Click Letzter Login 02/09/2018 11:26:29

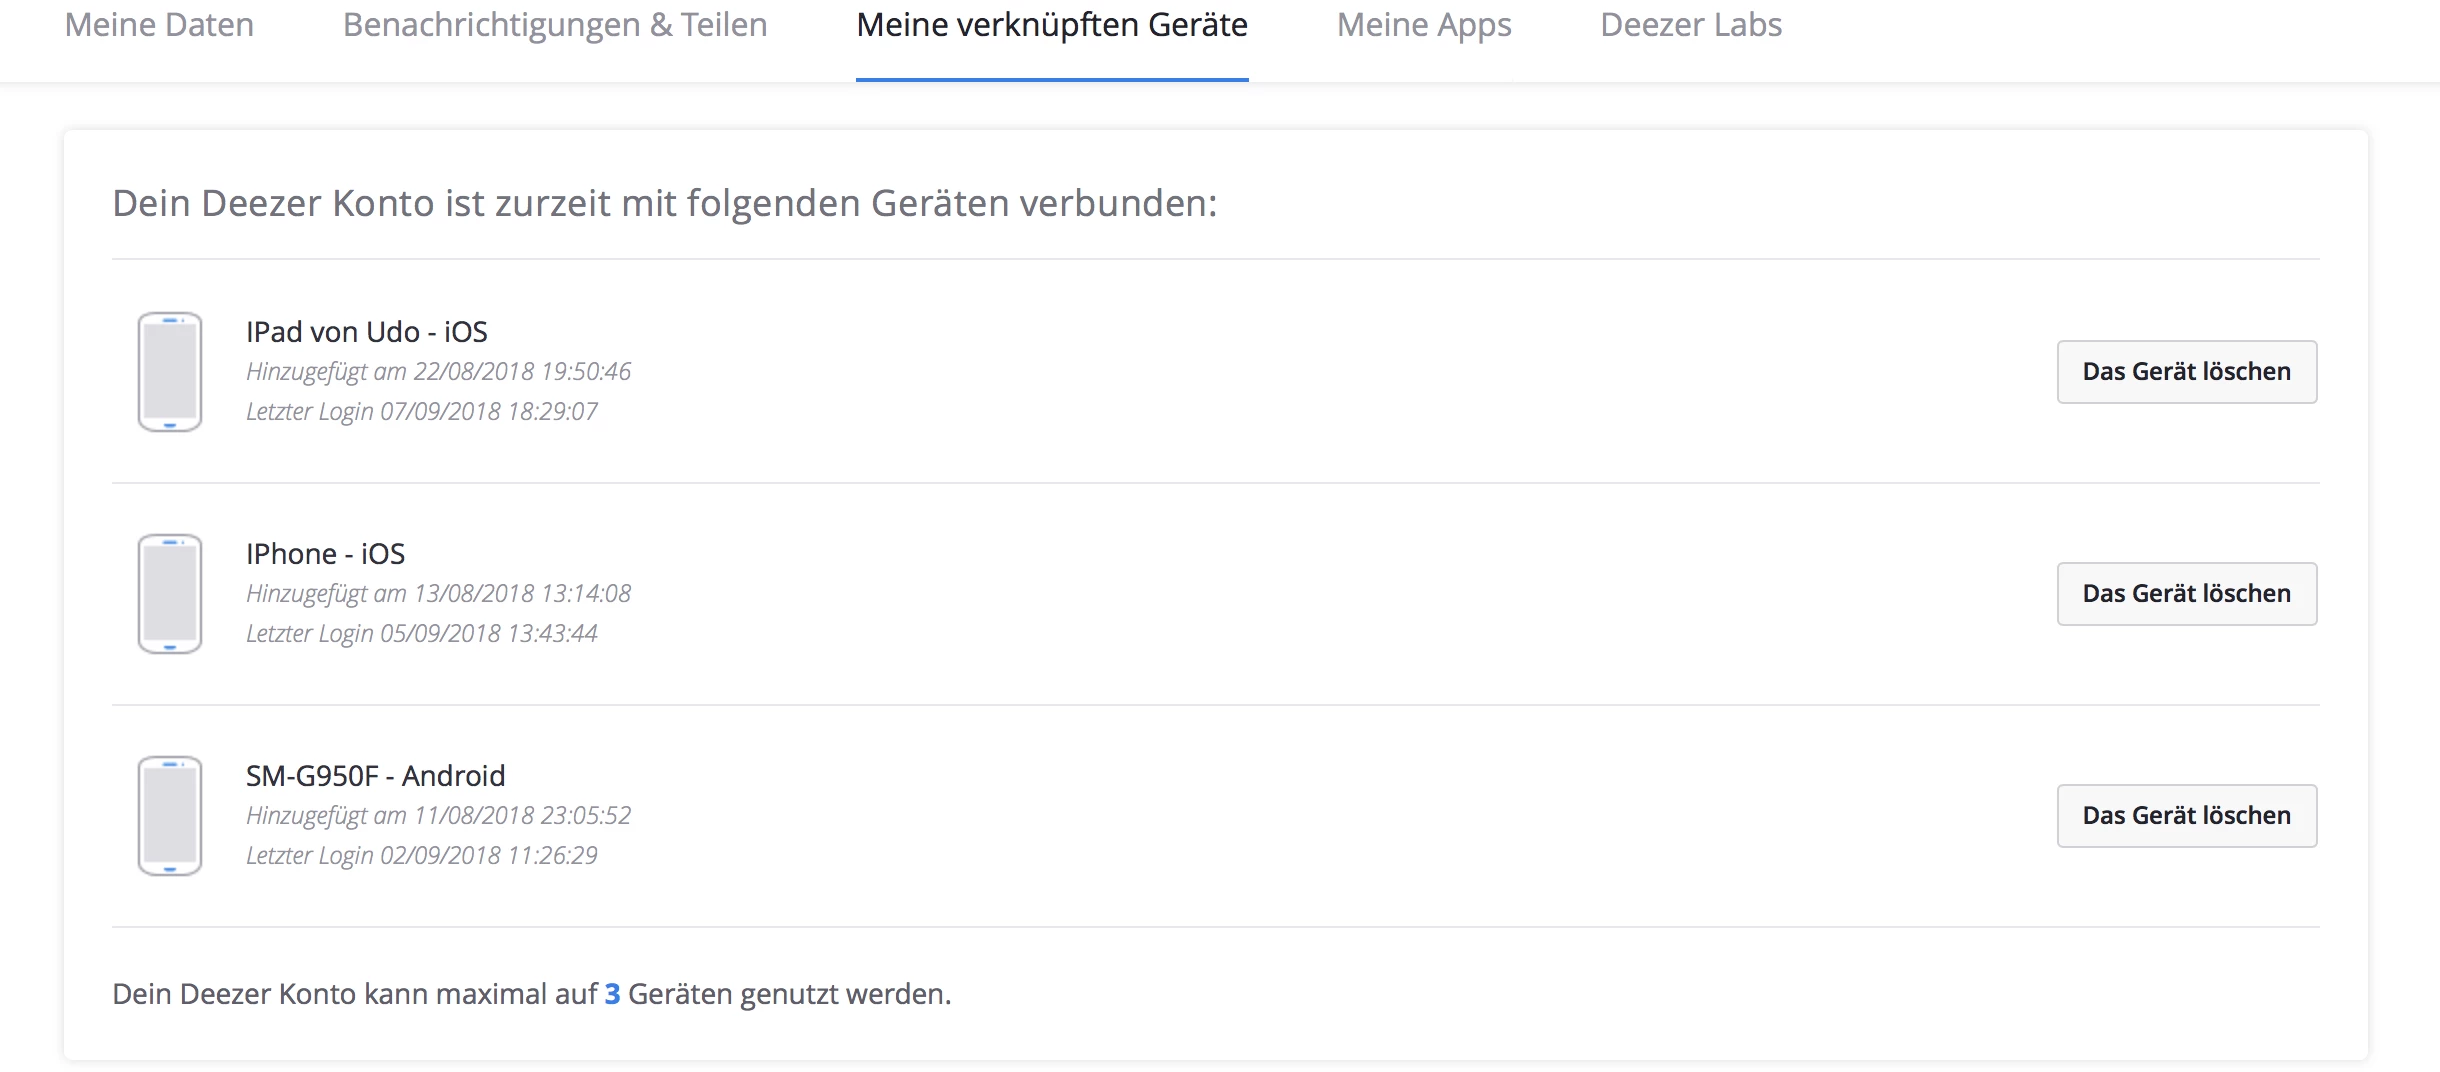click(422, 856)
